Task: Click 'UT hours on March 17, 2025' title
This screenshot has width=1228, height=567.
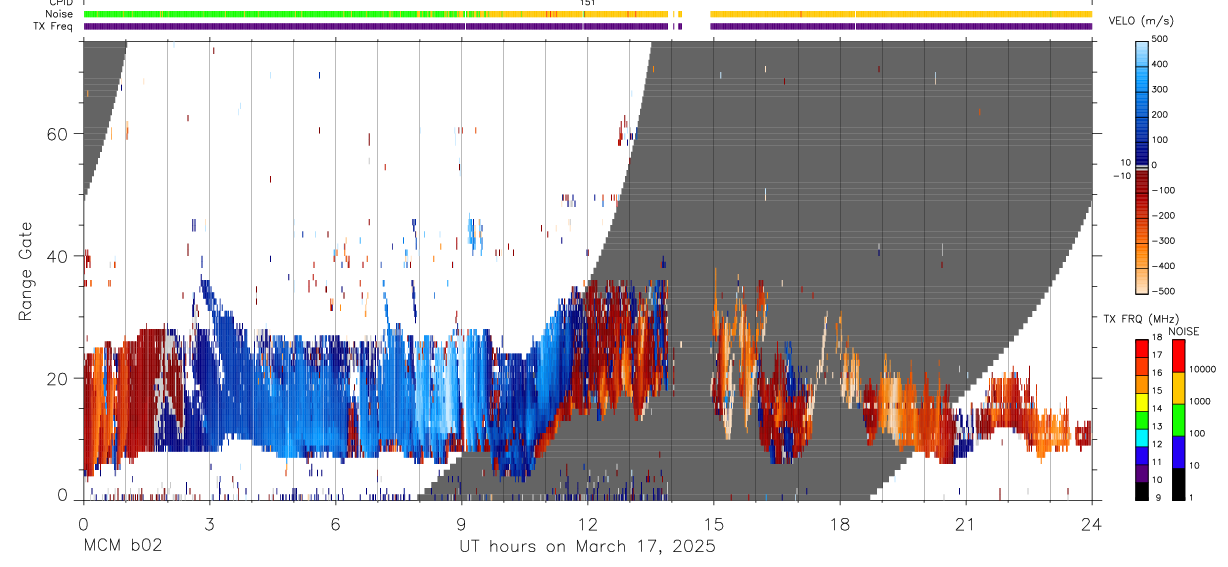Action: 587,546
